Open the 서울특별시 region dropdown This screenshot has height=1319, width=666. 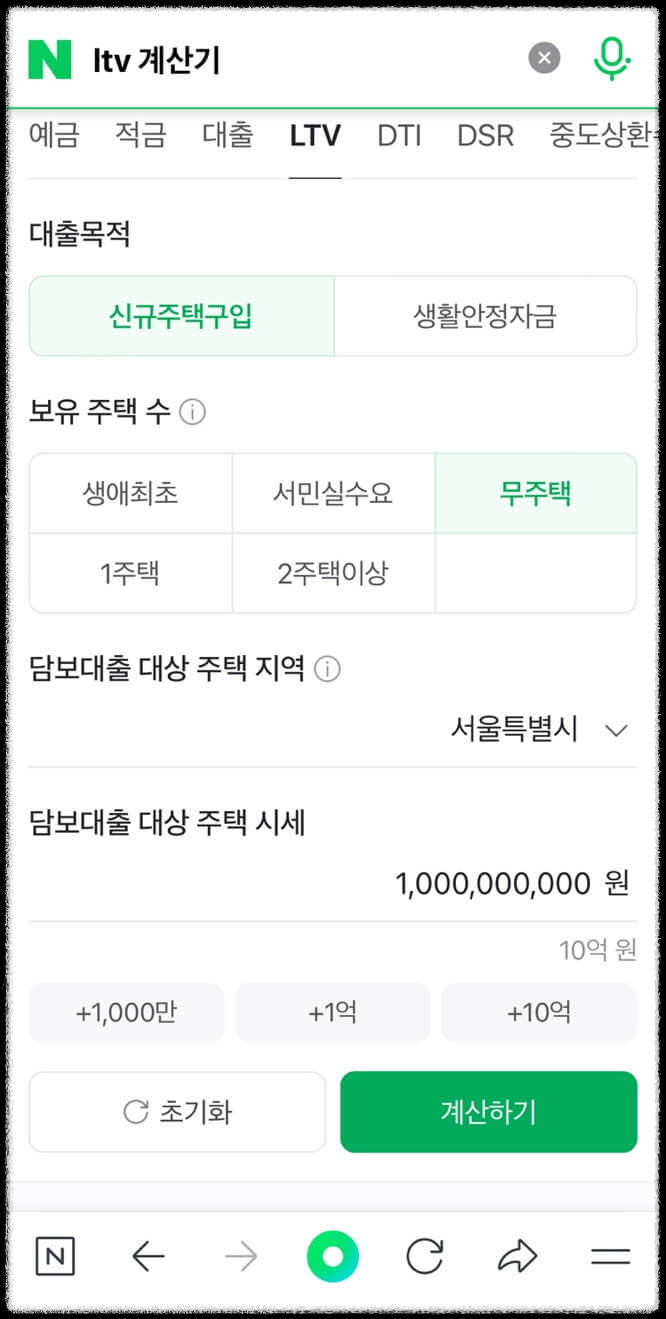pos(531,730)
